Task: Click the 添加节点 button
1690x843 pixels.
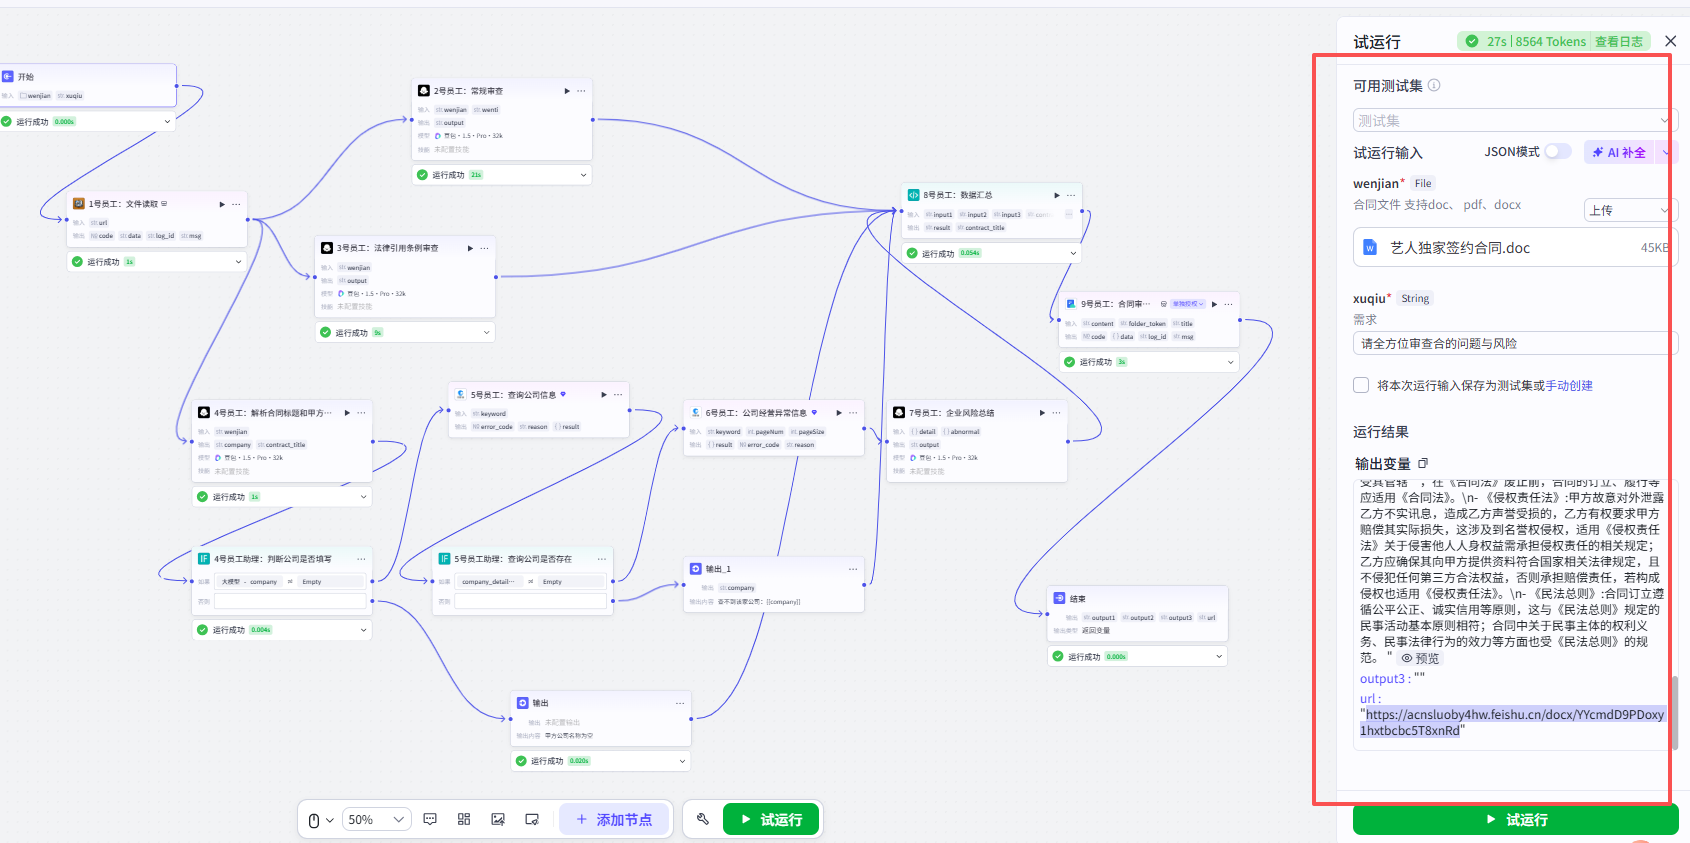Action: pyautogui.click(x=614, y=820)
